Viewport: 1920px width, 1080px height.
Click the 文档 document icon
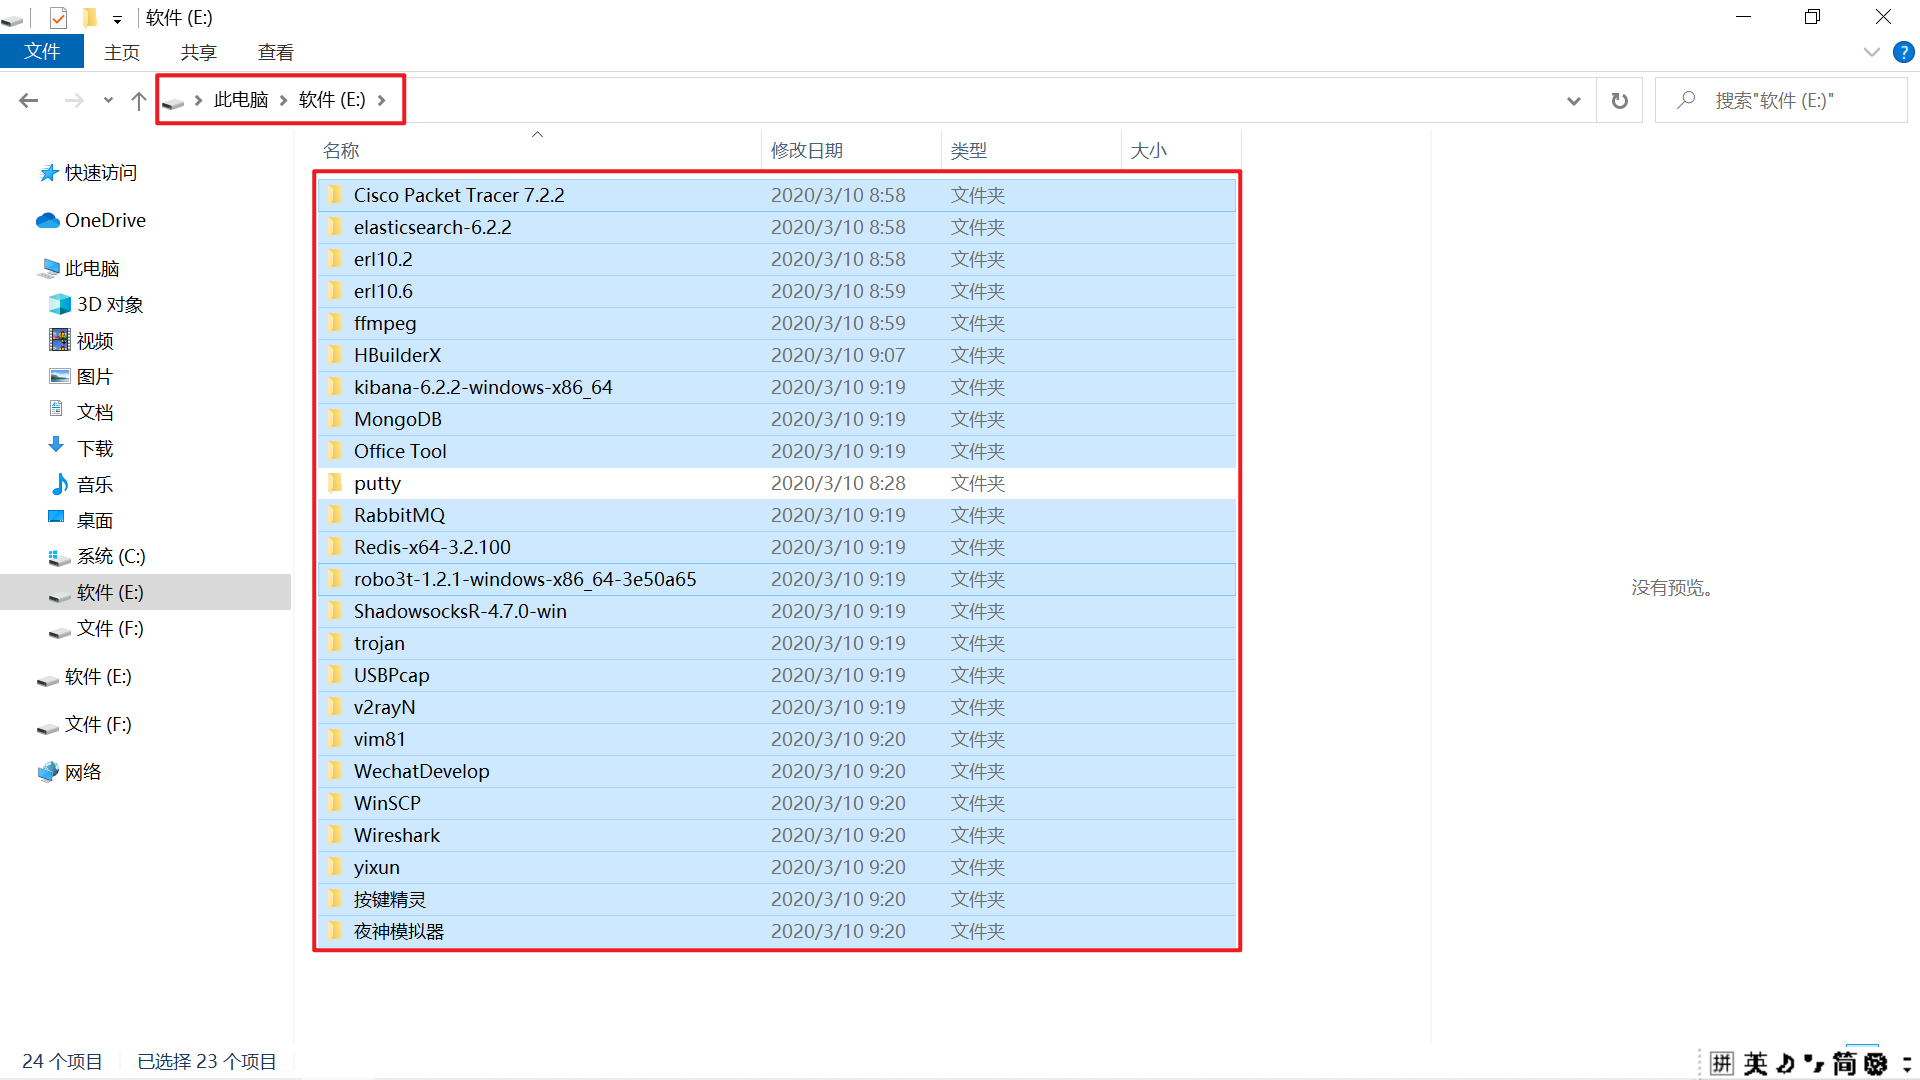57,409
